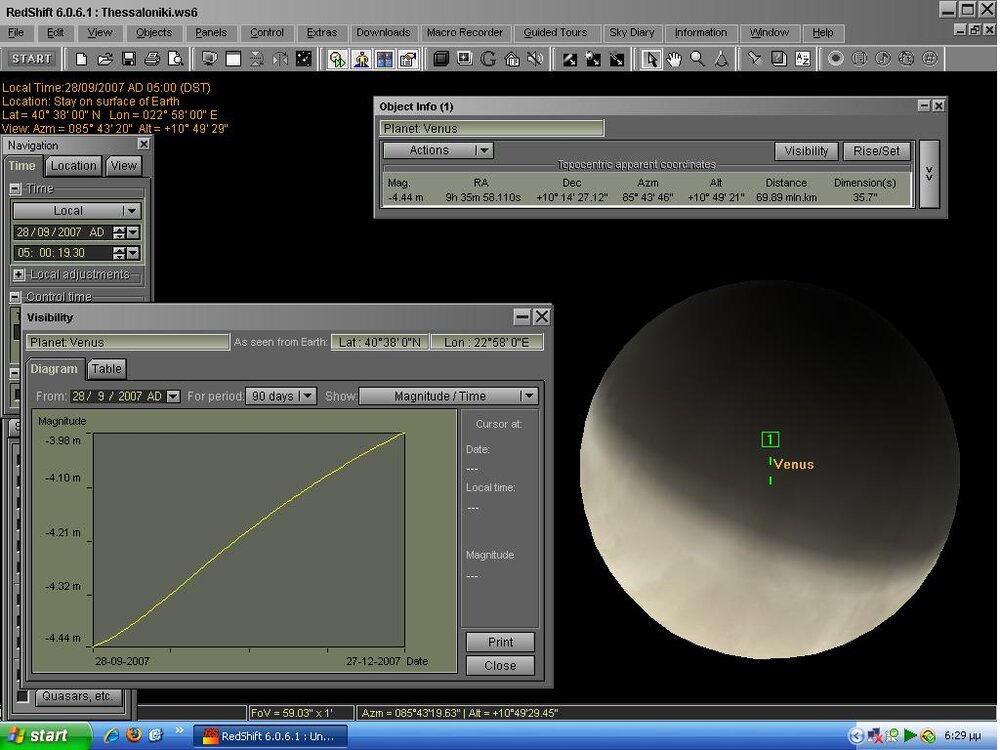Click the Save floppy disk icon
Image resolution: width=1000 pixels, height=750 pixels.
pyautogui.click(x=128, y=59)
